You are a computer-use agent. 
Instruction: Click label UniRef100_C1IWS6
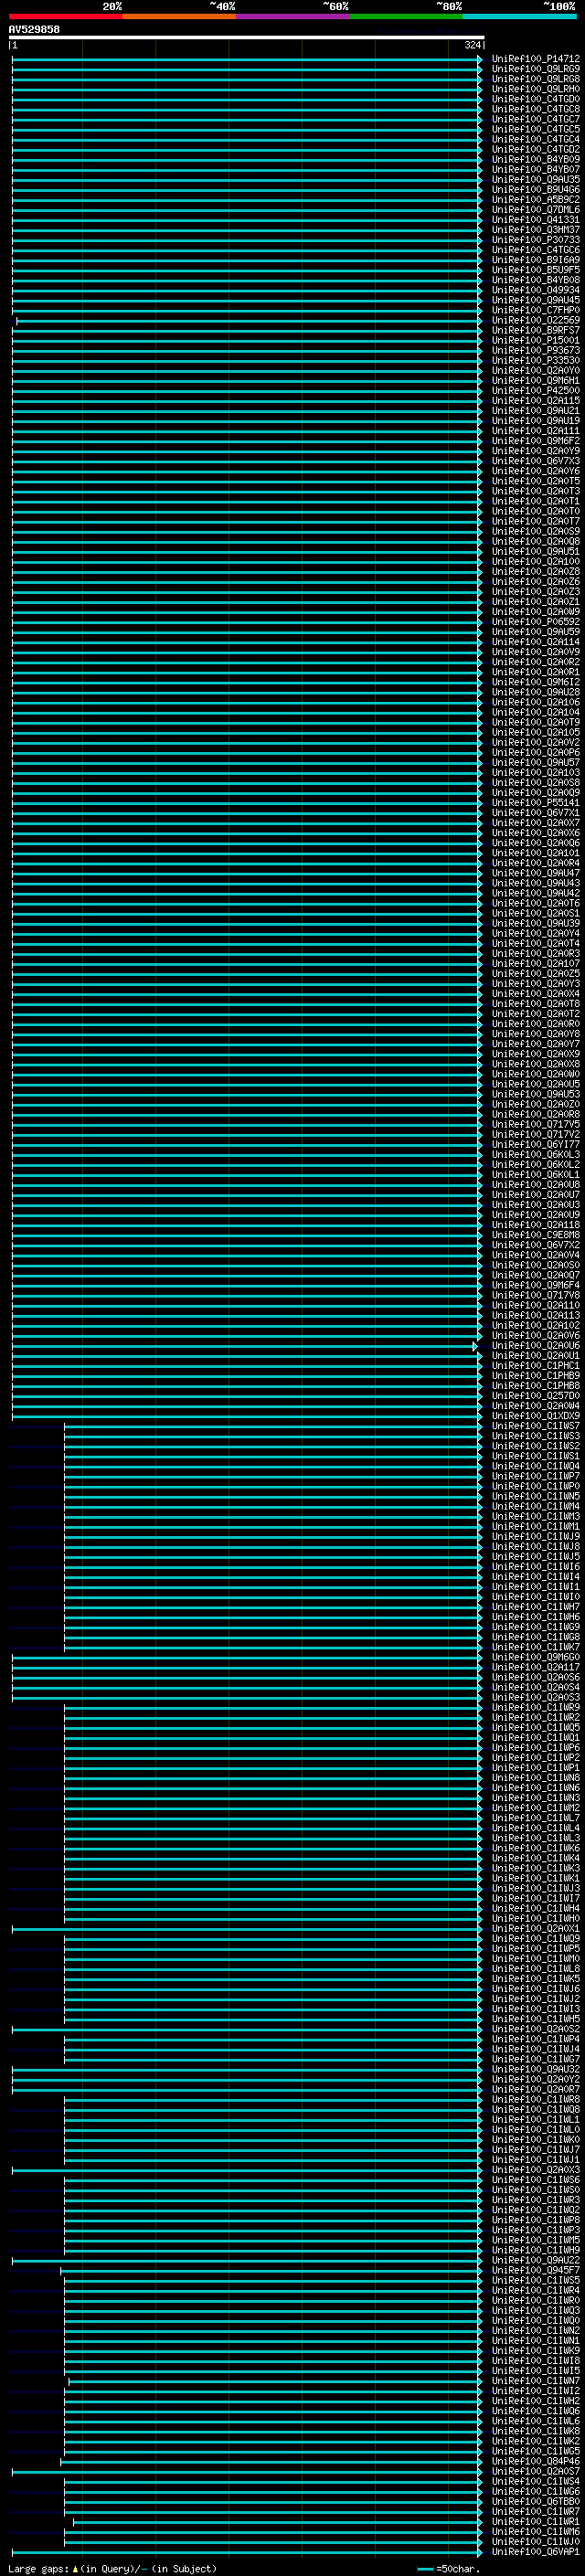coord(536,2180)
